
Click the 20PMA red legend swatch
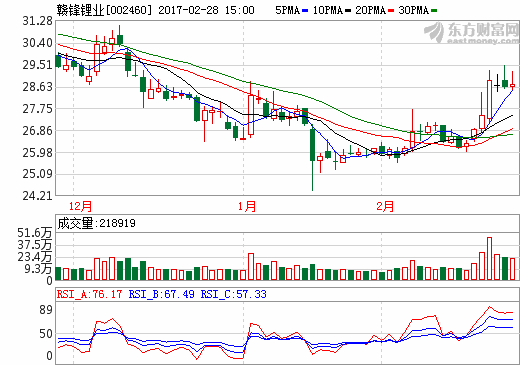coord(391,11)
